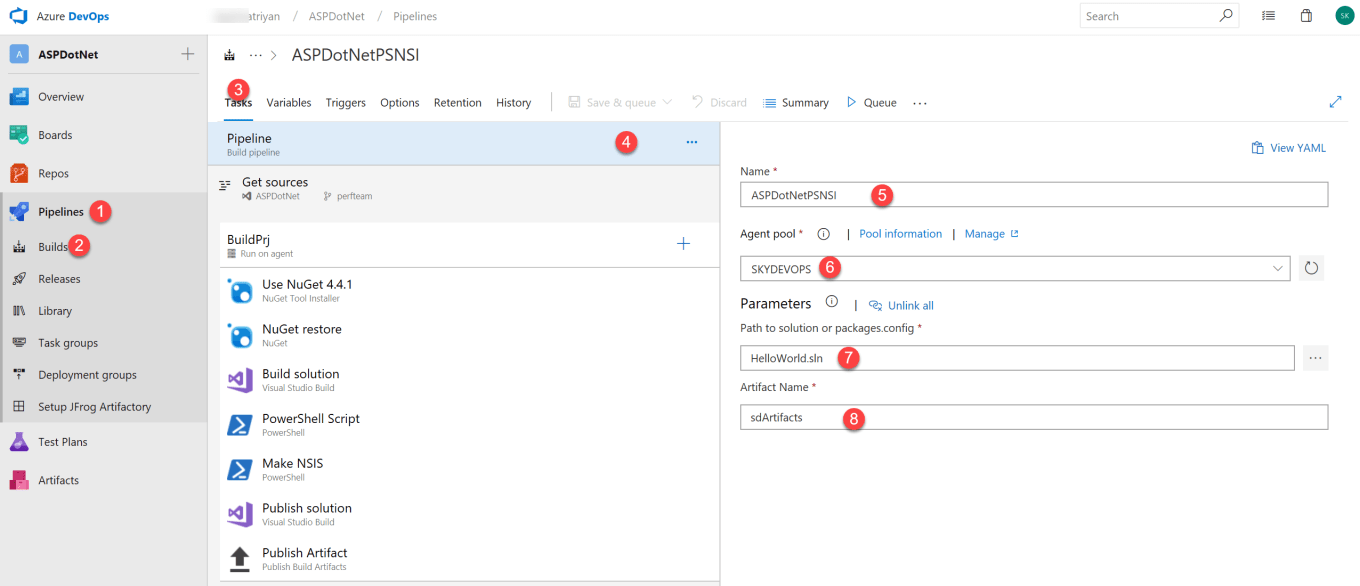This screenshot has width=1360, height=586.
Task: Open Releases in the sidebar
Action: [x=59, y=279]
